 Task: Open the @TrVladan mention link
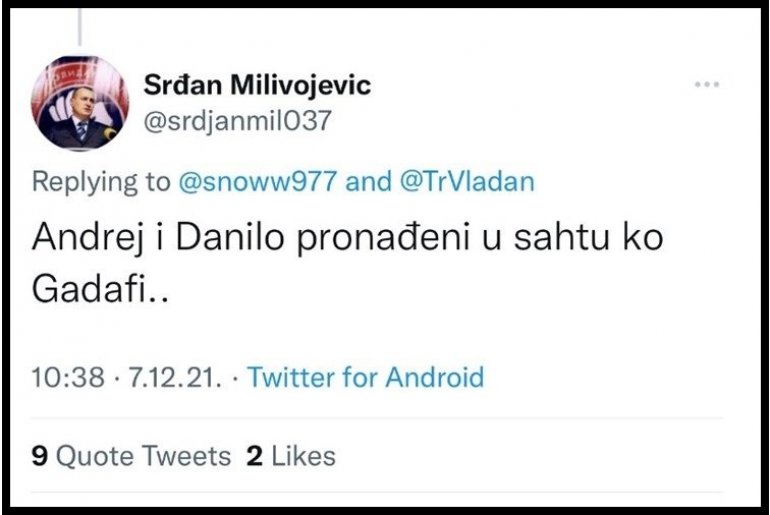[x=467, y=181]
